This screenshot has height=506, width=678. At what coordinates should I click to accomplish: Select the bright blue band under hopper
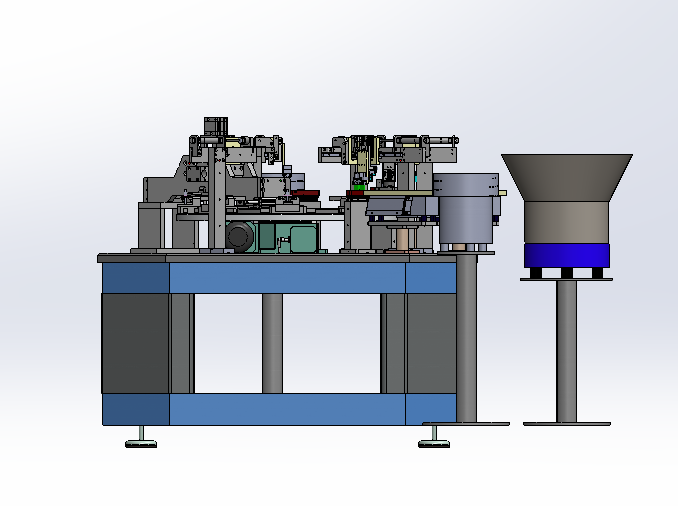click(x=567, y=255)
